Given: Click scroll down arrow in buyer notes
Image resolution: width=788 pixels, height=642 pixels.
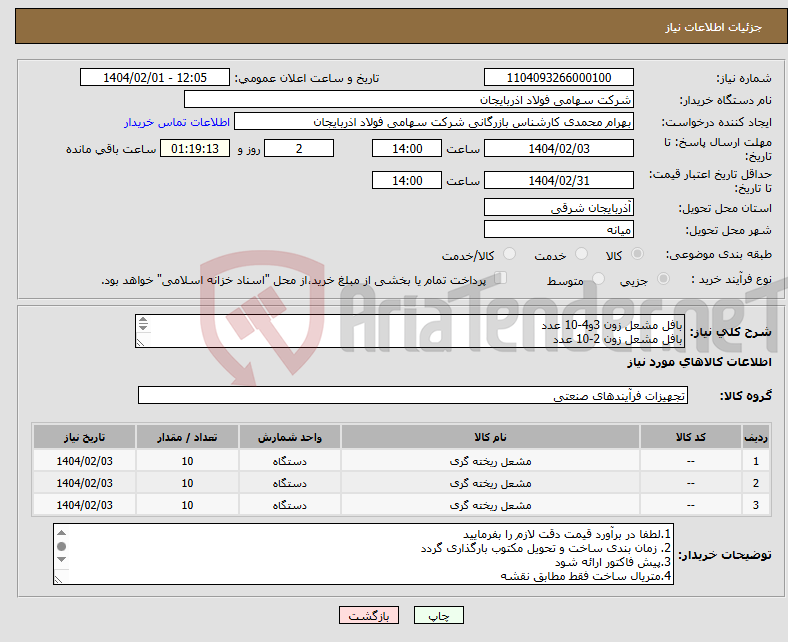Looking at the screenshot, I should point(61,560).
